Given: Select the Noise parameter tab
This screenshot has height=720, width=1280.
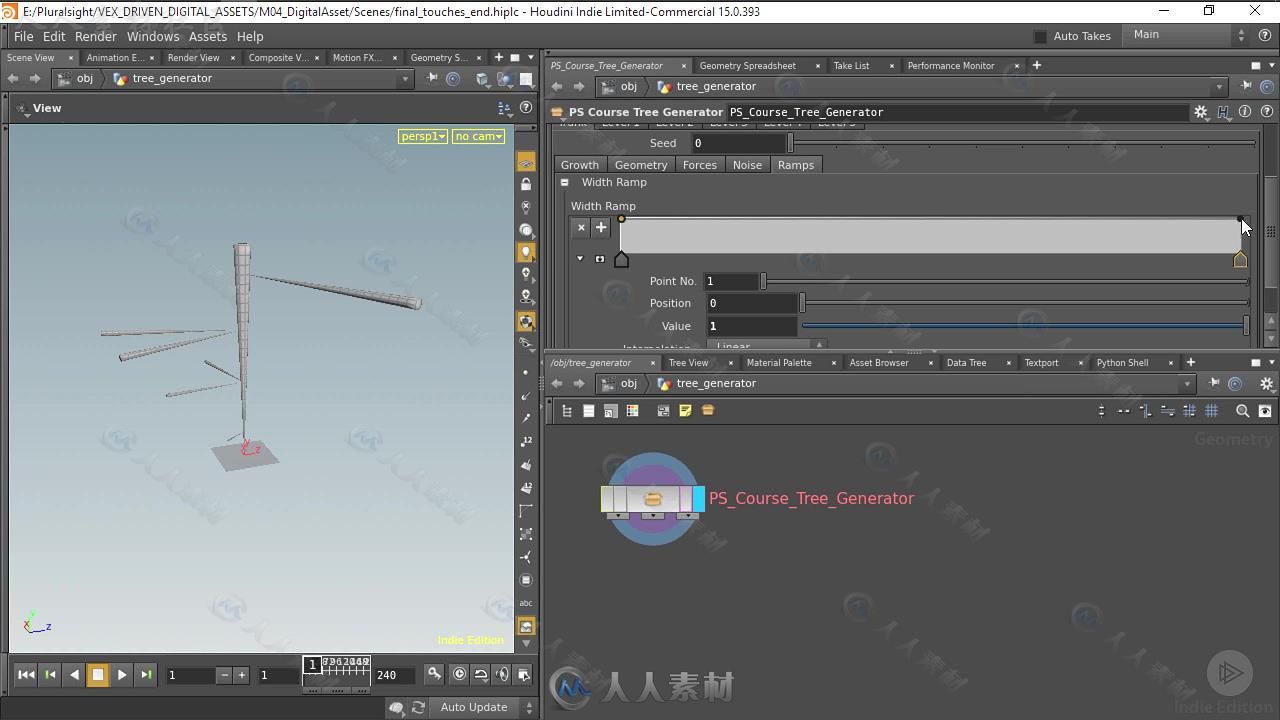Looking at the screenshot, I should tap(747, 165).
